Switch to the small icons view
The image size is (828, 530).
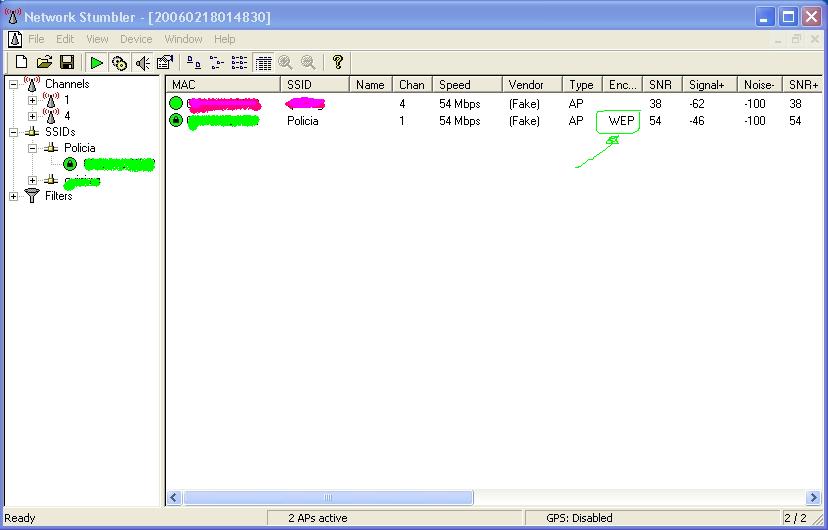coord(217,63)
